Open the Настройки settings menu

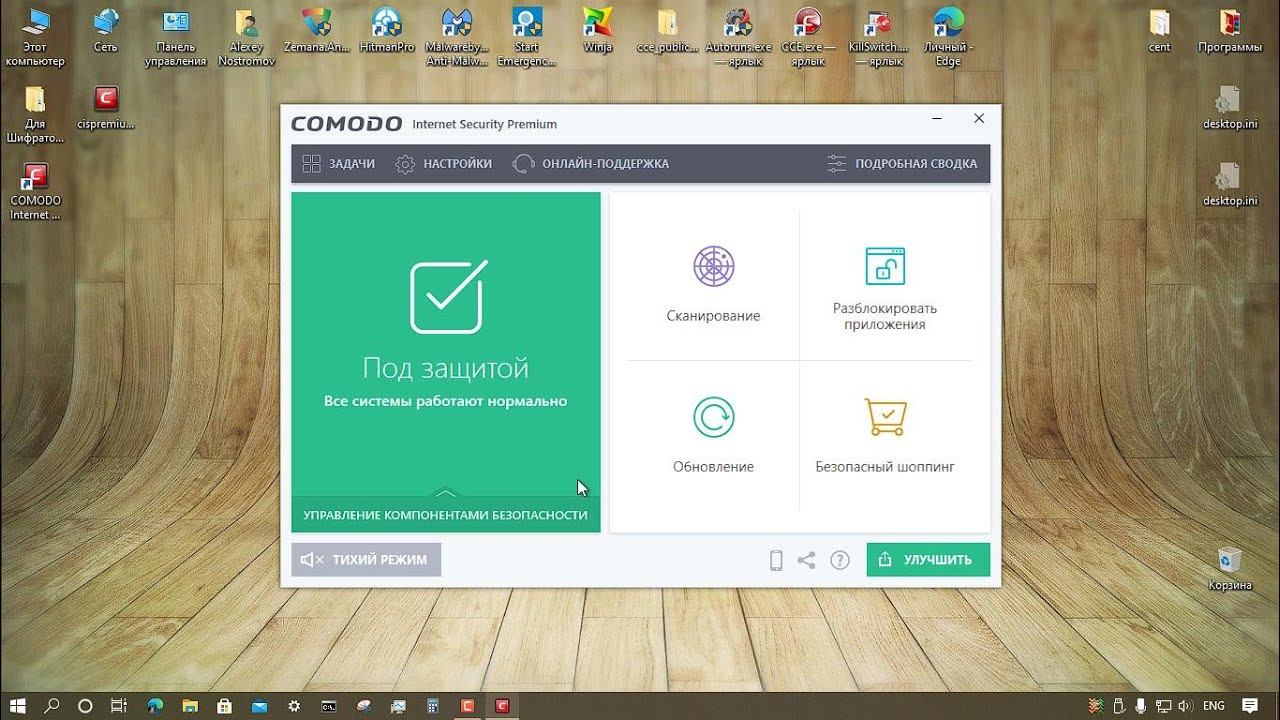(x=444, y=163)
